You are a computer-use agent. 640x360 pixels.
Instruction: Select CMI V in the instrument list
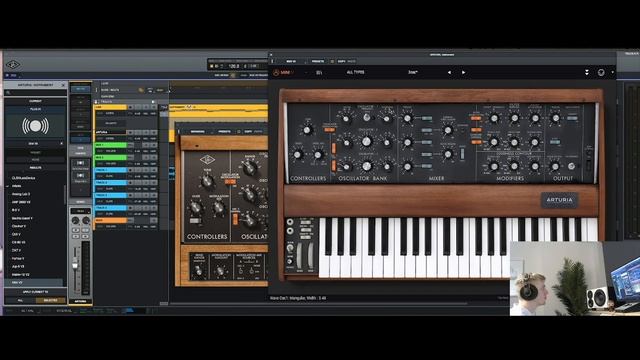(16, 234)
